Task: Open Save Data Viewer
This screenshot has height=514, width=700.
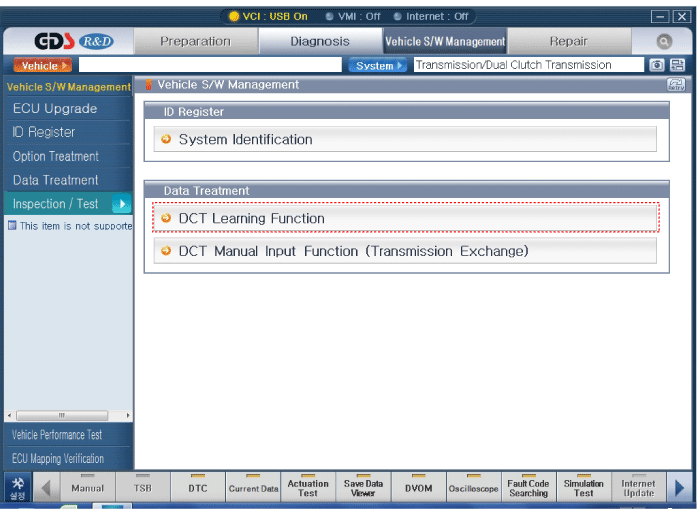Action: click(x=363, y=488)
